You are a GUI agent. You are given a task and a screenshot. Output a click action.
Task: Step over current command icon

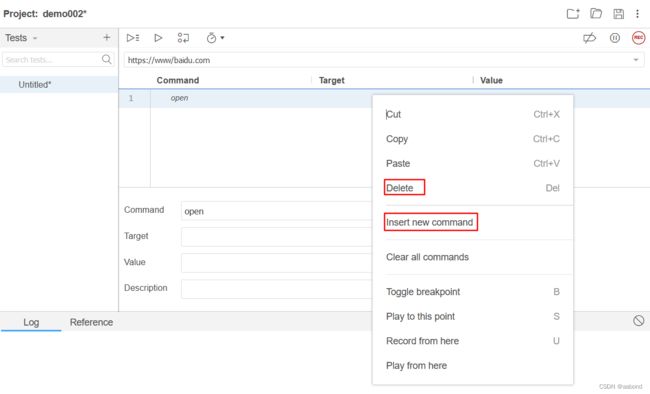coord(183,38)
